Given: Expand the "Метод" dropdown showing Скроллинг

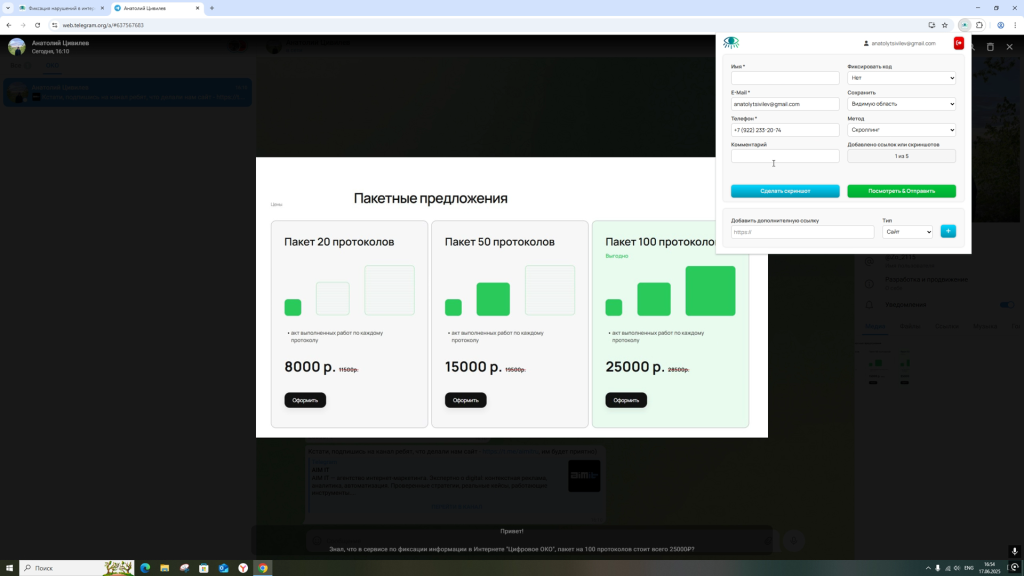Looking at the screenshot, I should pyautogui.click(x=901, y=130).
